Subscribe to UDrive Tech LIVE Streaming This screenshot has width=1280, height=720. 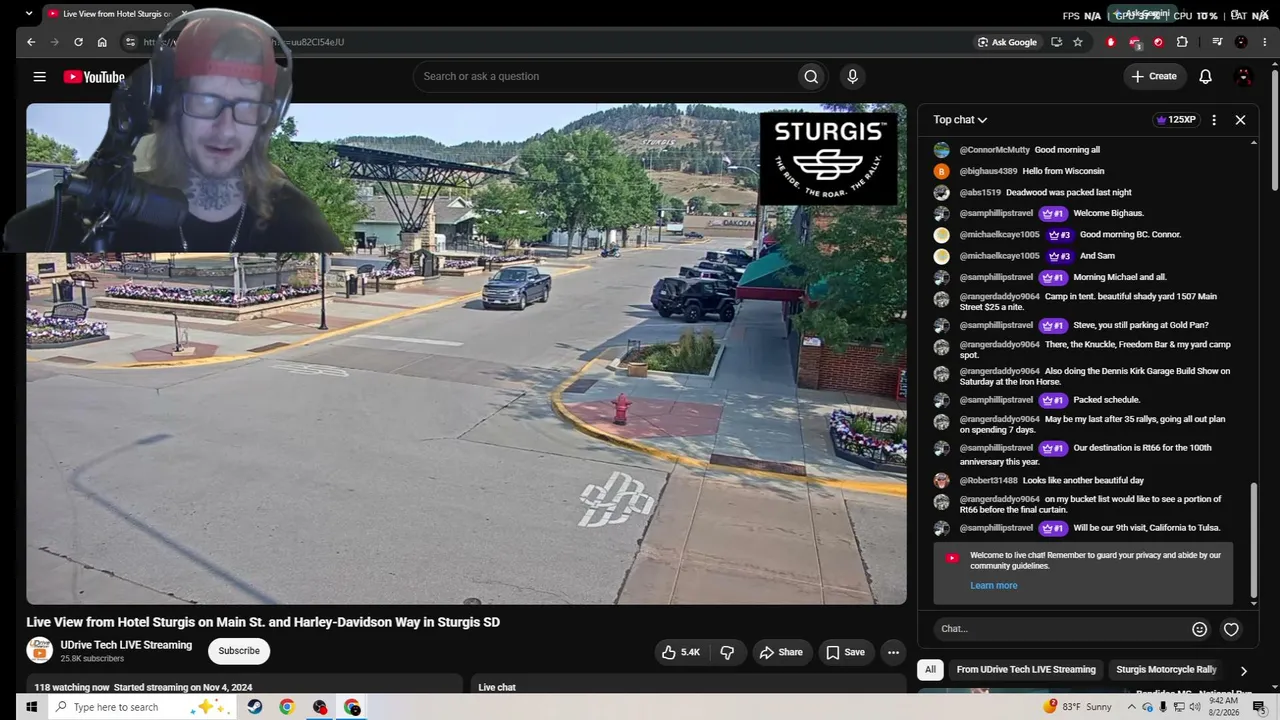point(239,651)
